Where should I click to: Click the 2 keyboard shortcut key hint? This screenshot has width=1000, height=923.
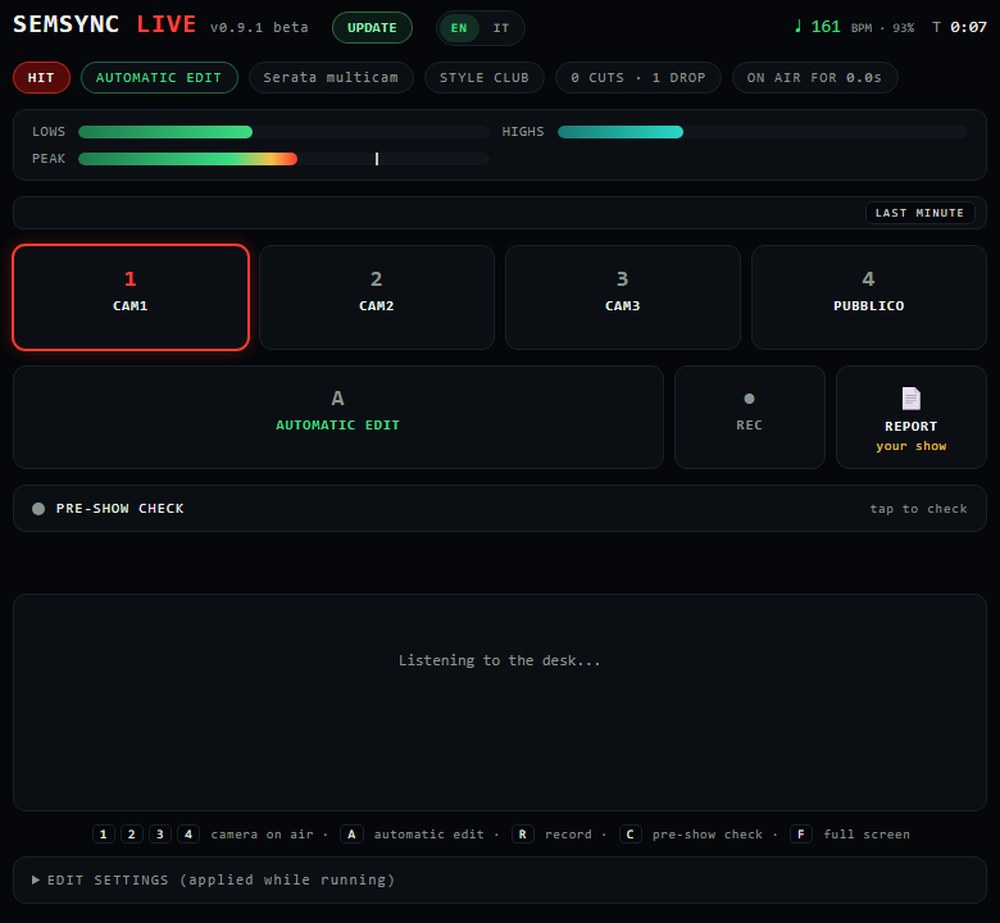point(131,834)
